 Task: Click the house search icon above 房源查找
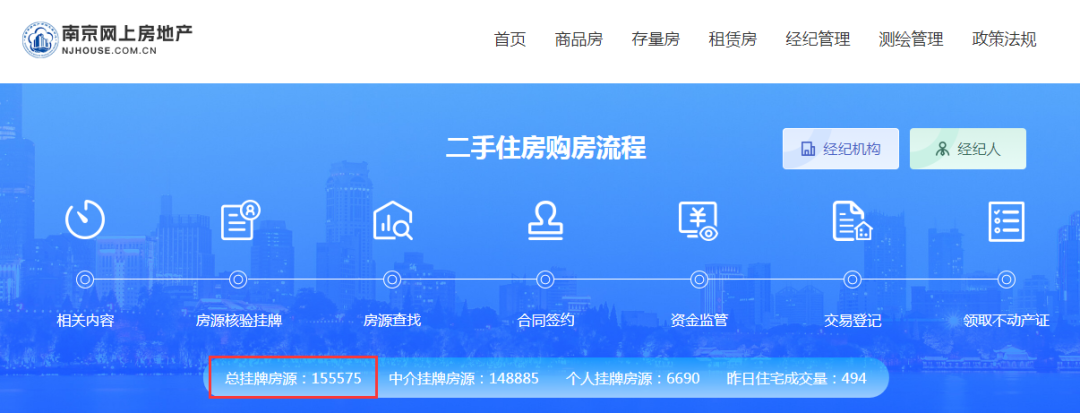tap(393, 220)
